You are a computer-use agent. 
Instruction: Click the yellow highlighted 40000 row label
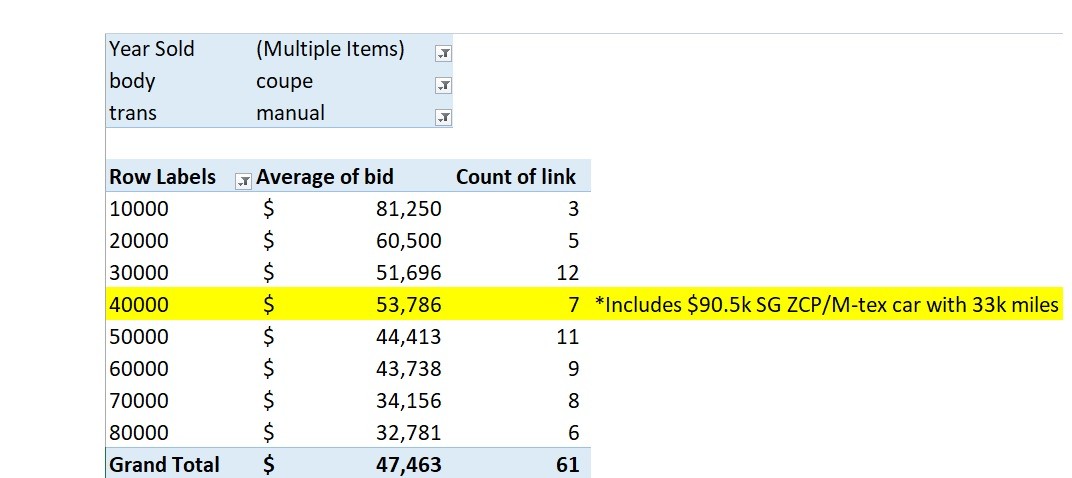tap(139, 305)
